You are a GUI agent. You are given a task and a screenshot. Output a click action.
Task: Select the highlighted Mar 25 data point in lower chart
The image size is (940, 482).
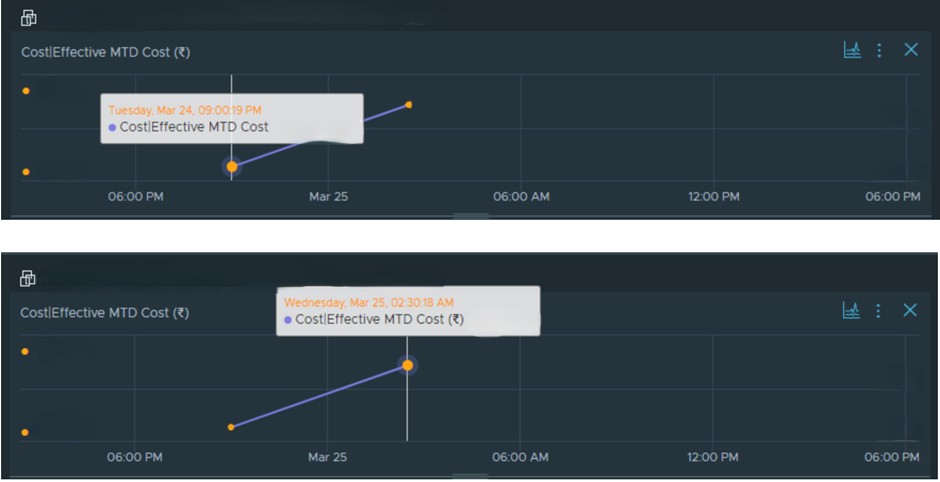tap(407, 365)
